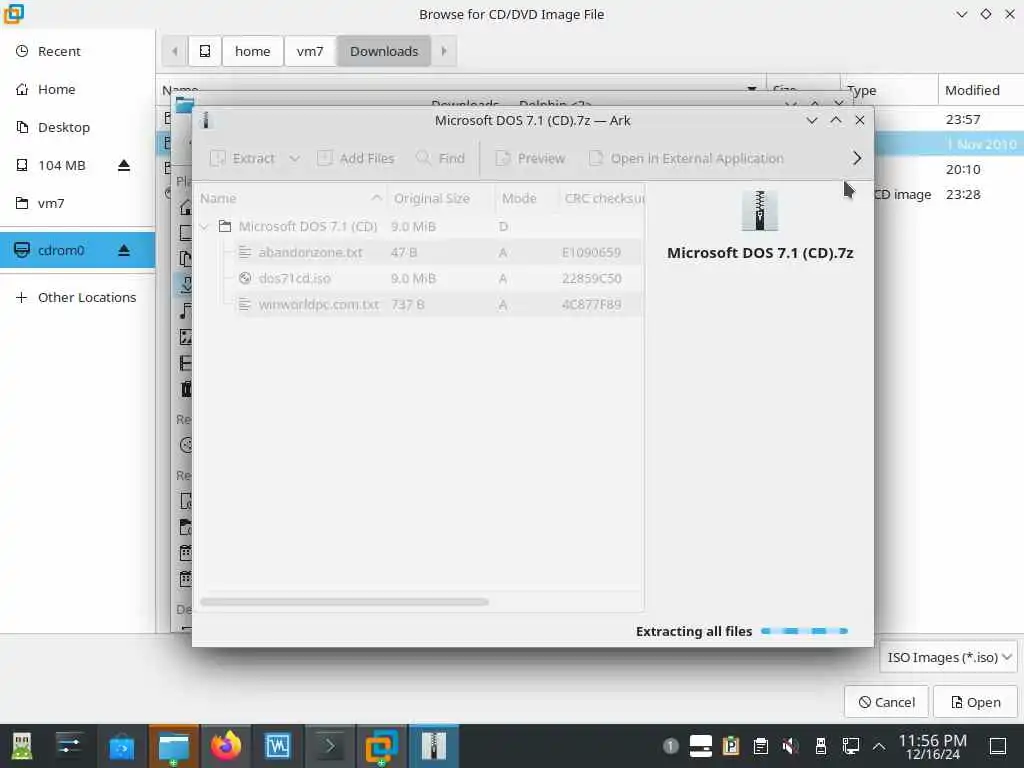This screenshot has height=768, width=1024.
Task: Open vm7 in the file dialog sidebar
Action: [77, 203]
